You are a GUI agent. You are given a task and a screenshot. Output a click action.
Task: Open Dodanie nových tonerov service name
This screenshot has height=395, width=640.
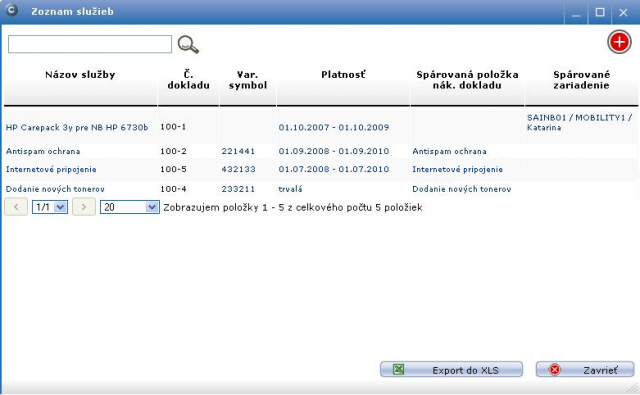[55, 189]
